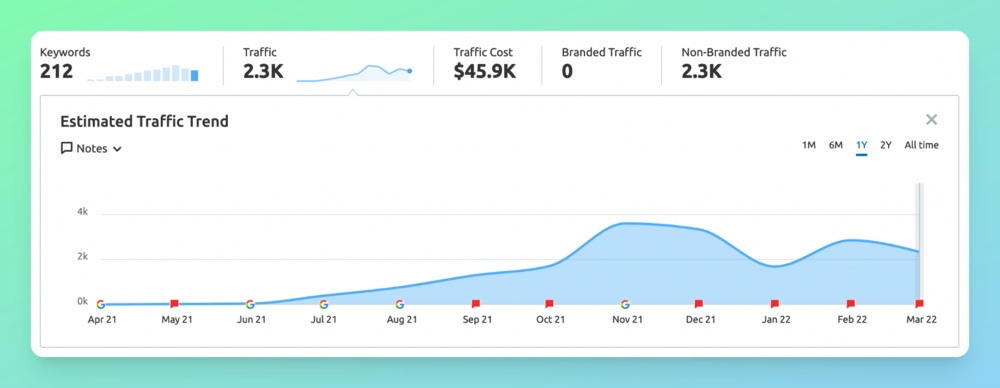The width and height of the screenshot is (1000, 388).
Task: Click the Non-Branded Traffic label
Action: [x=734, y=52]
